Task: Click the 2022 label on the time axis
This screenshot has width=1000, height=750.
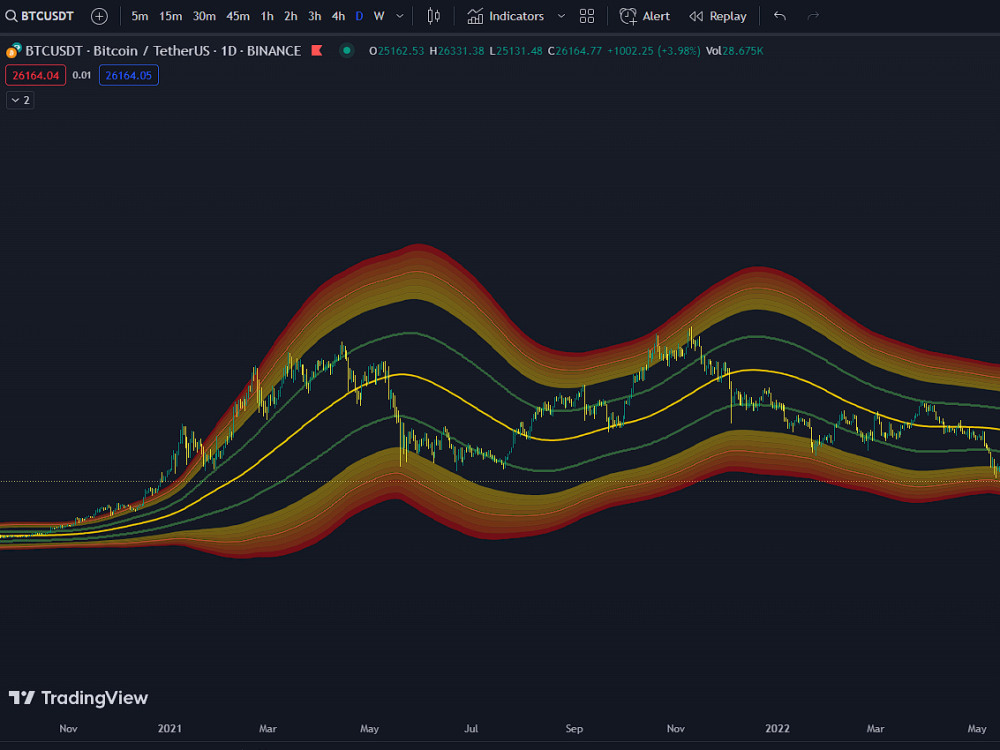Action: (777, 729)
